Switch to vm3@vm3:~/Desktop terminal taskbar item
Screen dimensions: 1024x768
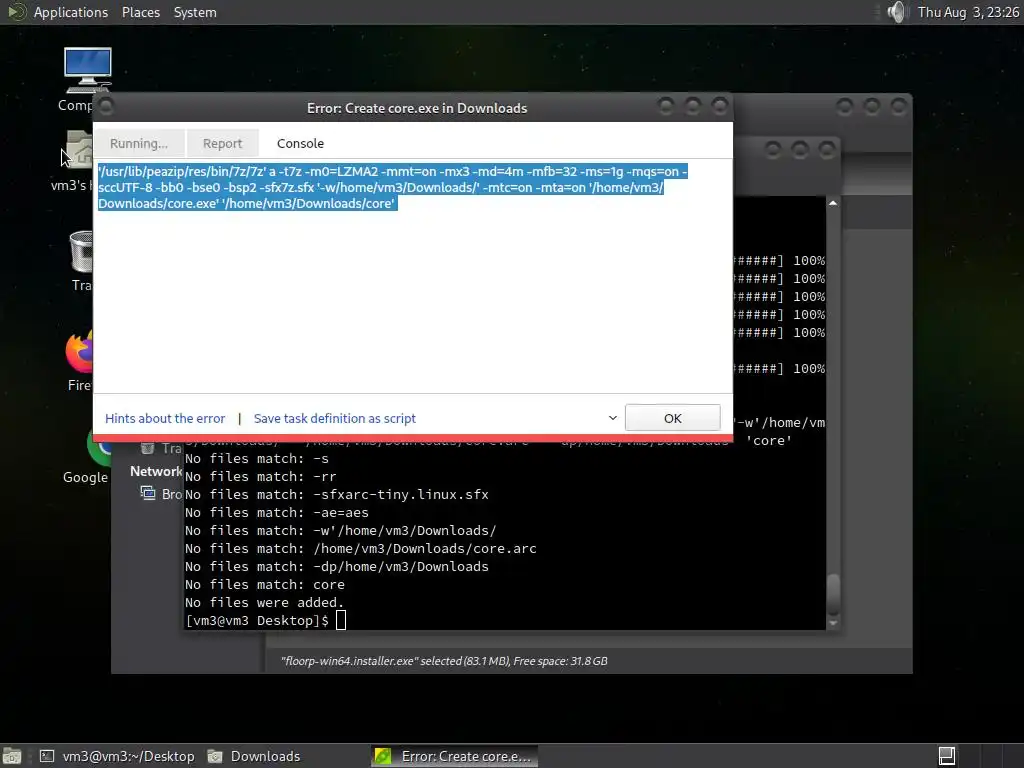tap(118, 756)
